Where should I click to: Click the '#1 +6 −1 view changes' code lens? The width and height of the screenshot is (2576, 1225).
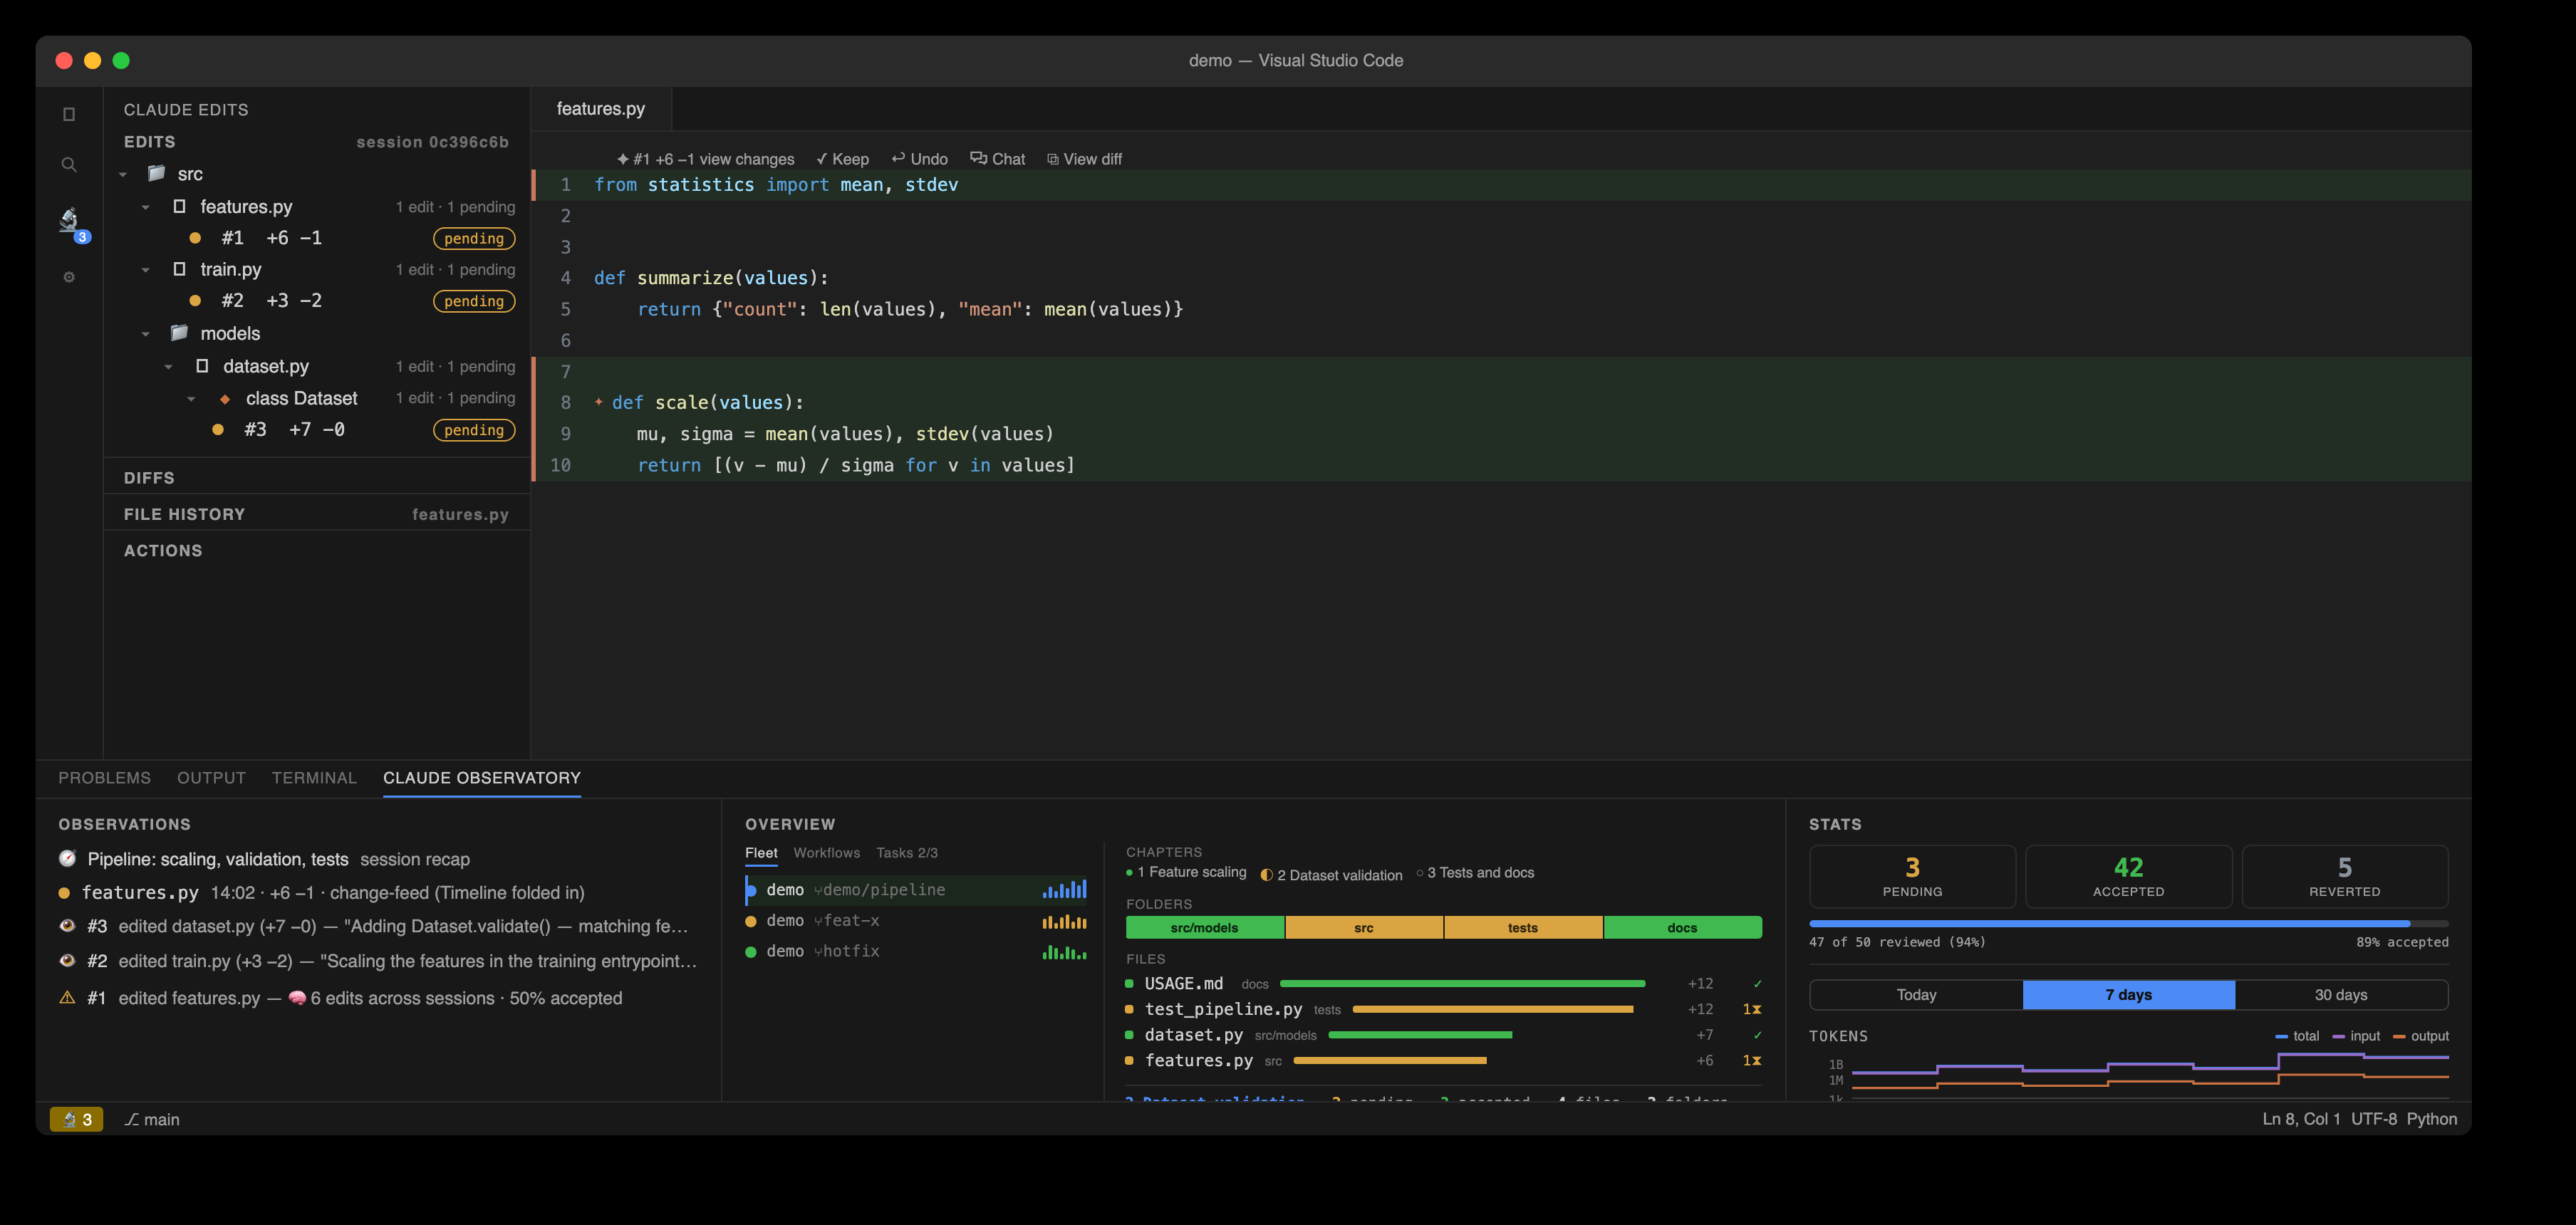pyautogui.click(x=706, y=159)
